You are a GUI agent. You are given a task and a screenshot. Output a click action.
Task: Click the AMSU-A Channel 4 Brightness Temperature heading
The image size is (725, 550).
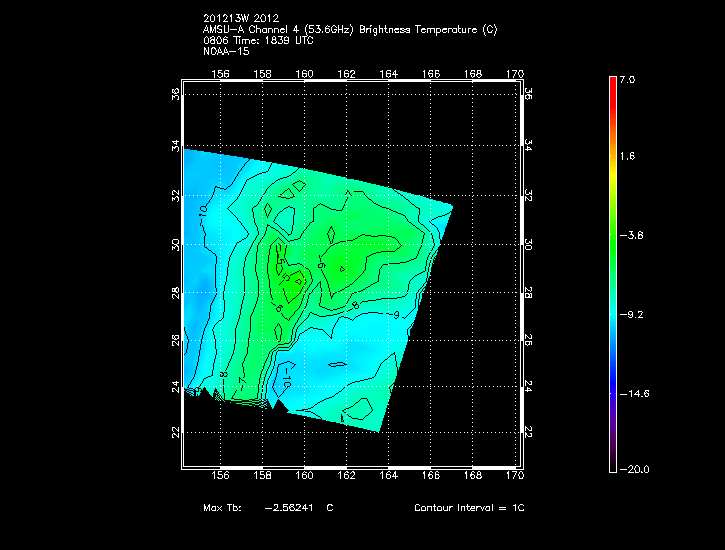[x=349, y=30]
